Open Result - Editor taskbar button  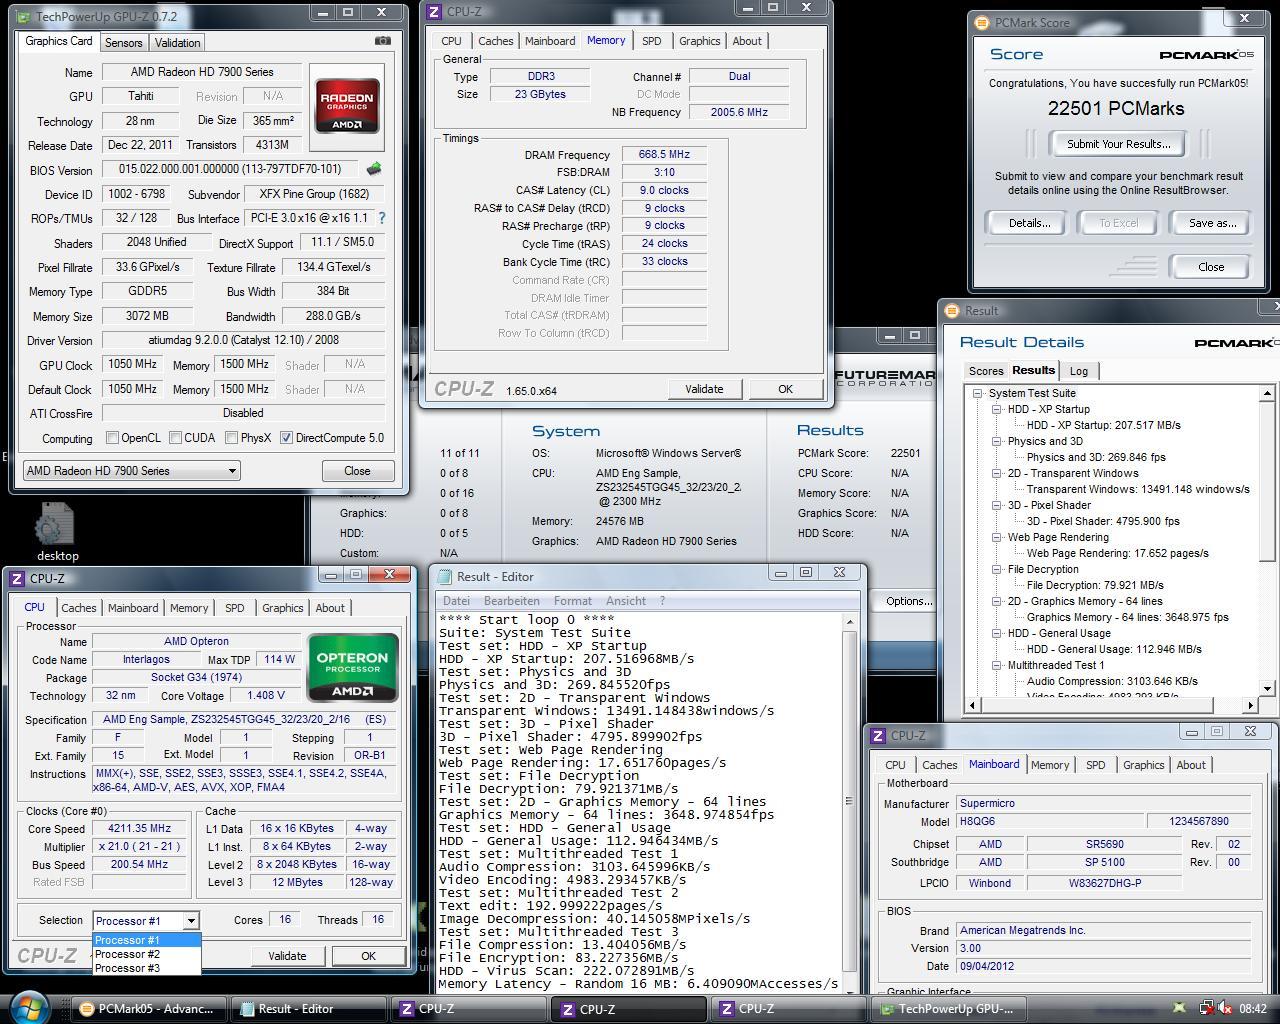308,1008
